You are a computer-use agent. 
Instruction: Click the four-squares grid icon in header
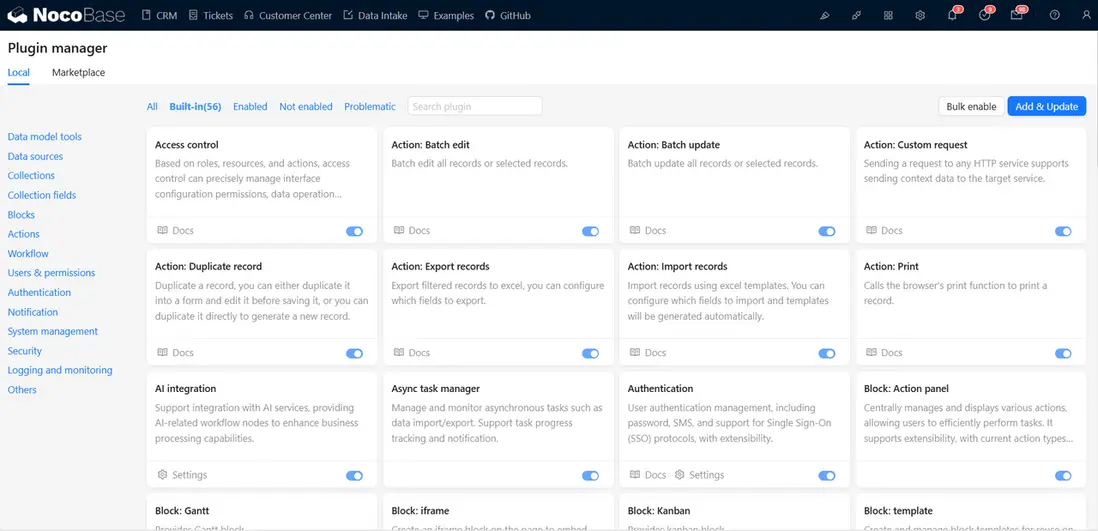pyautogui.click(x=888, y=15)
